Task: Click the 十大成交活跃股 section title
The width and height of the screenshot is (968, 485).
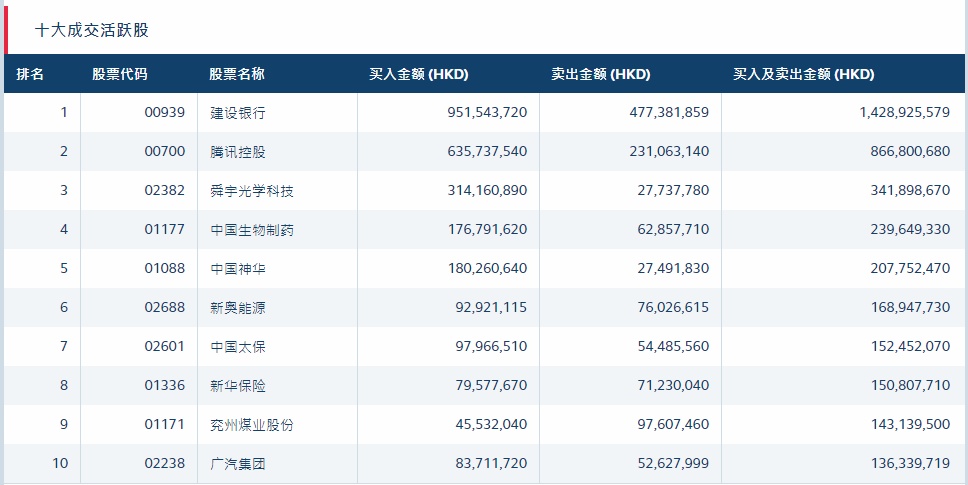Action: [91, 30]
